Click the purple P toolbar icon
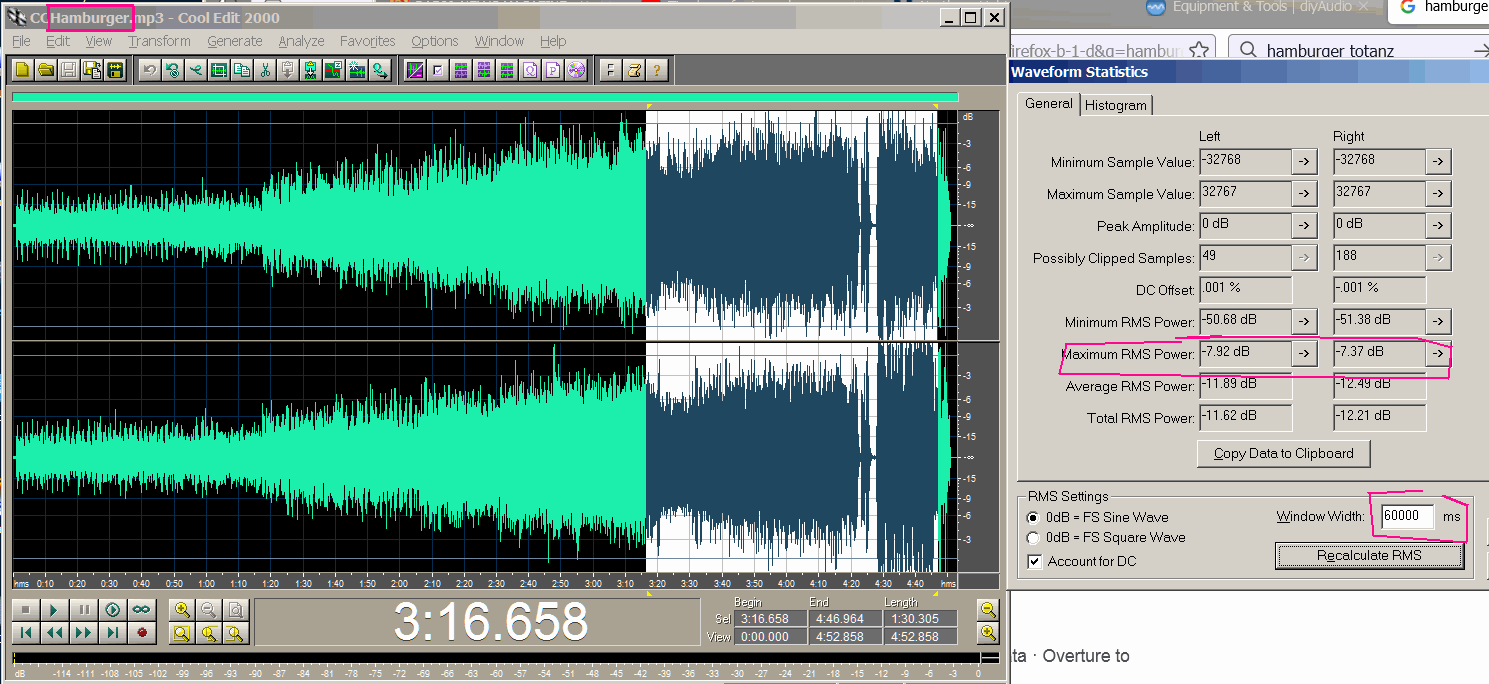 point(552,70)
